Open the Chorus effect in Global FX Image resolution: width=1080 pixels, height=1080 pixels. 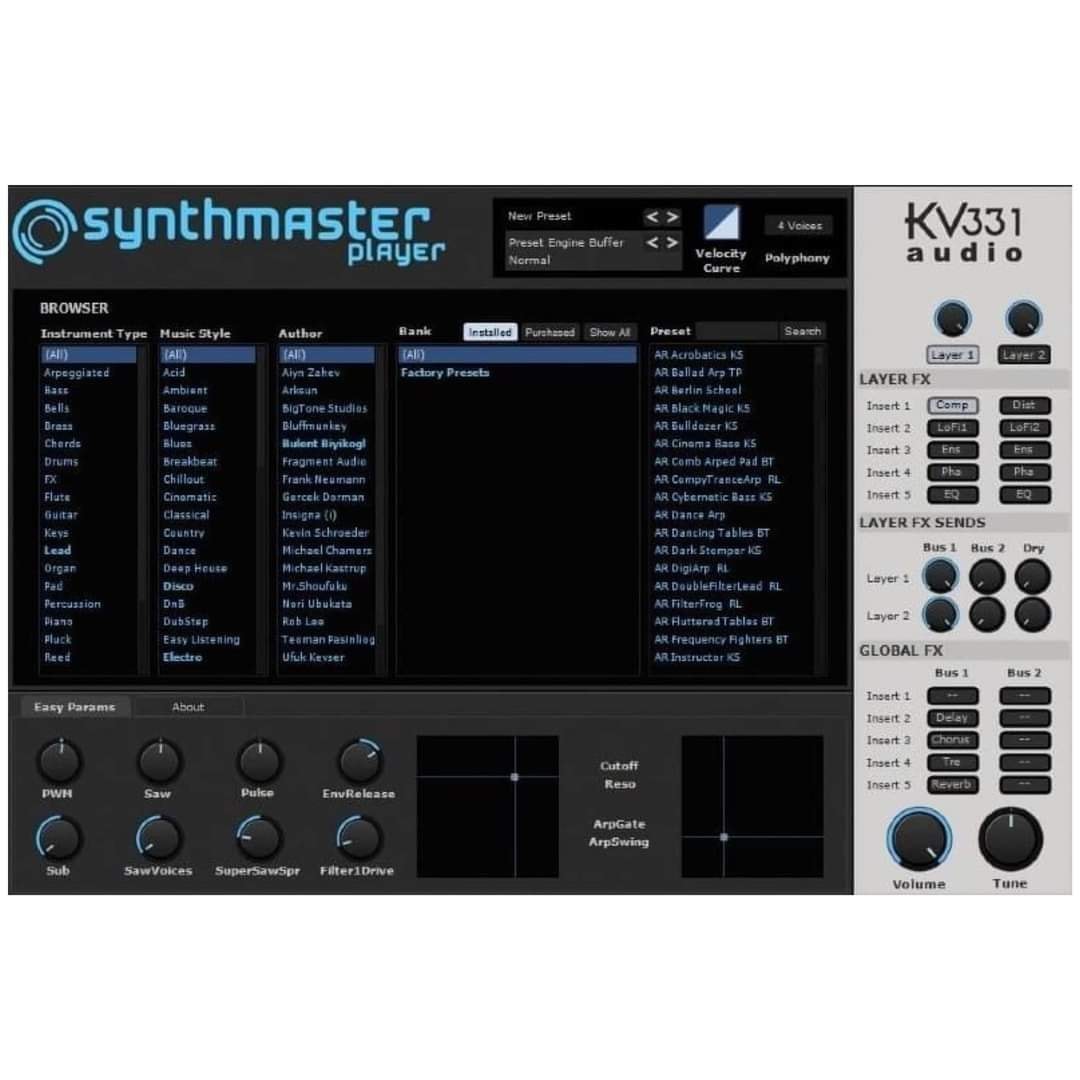point(951,740)
